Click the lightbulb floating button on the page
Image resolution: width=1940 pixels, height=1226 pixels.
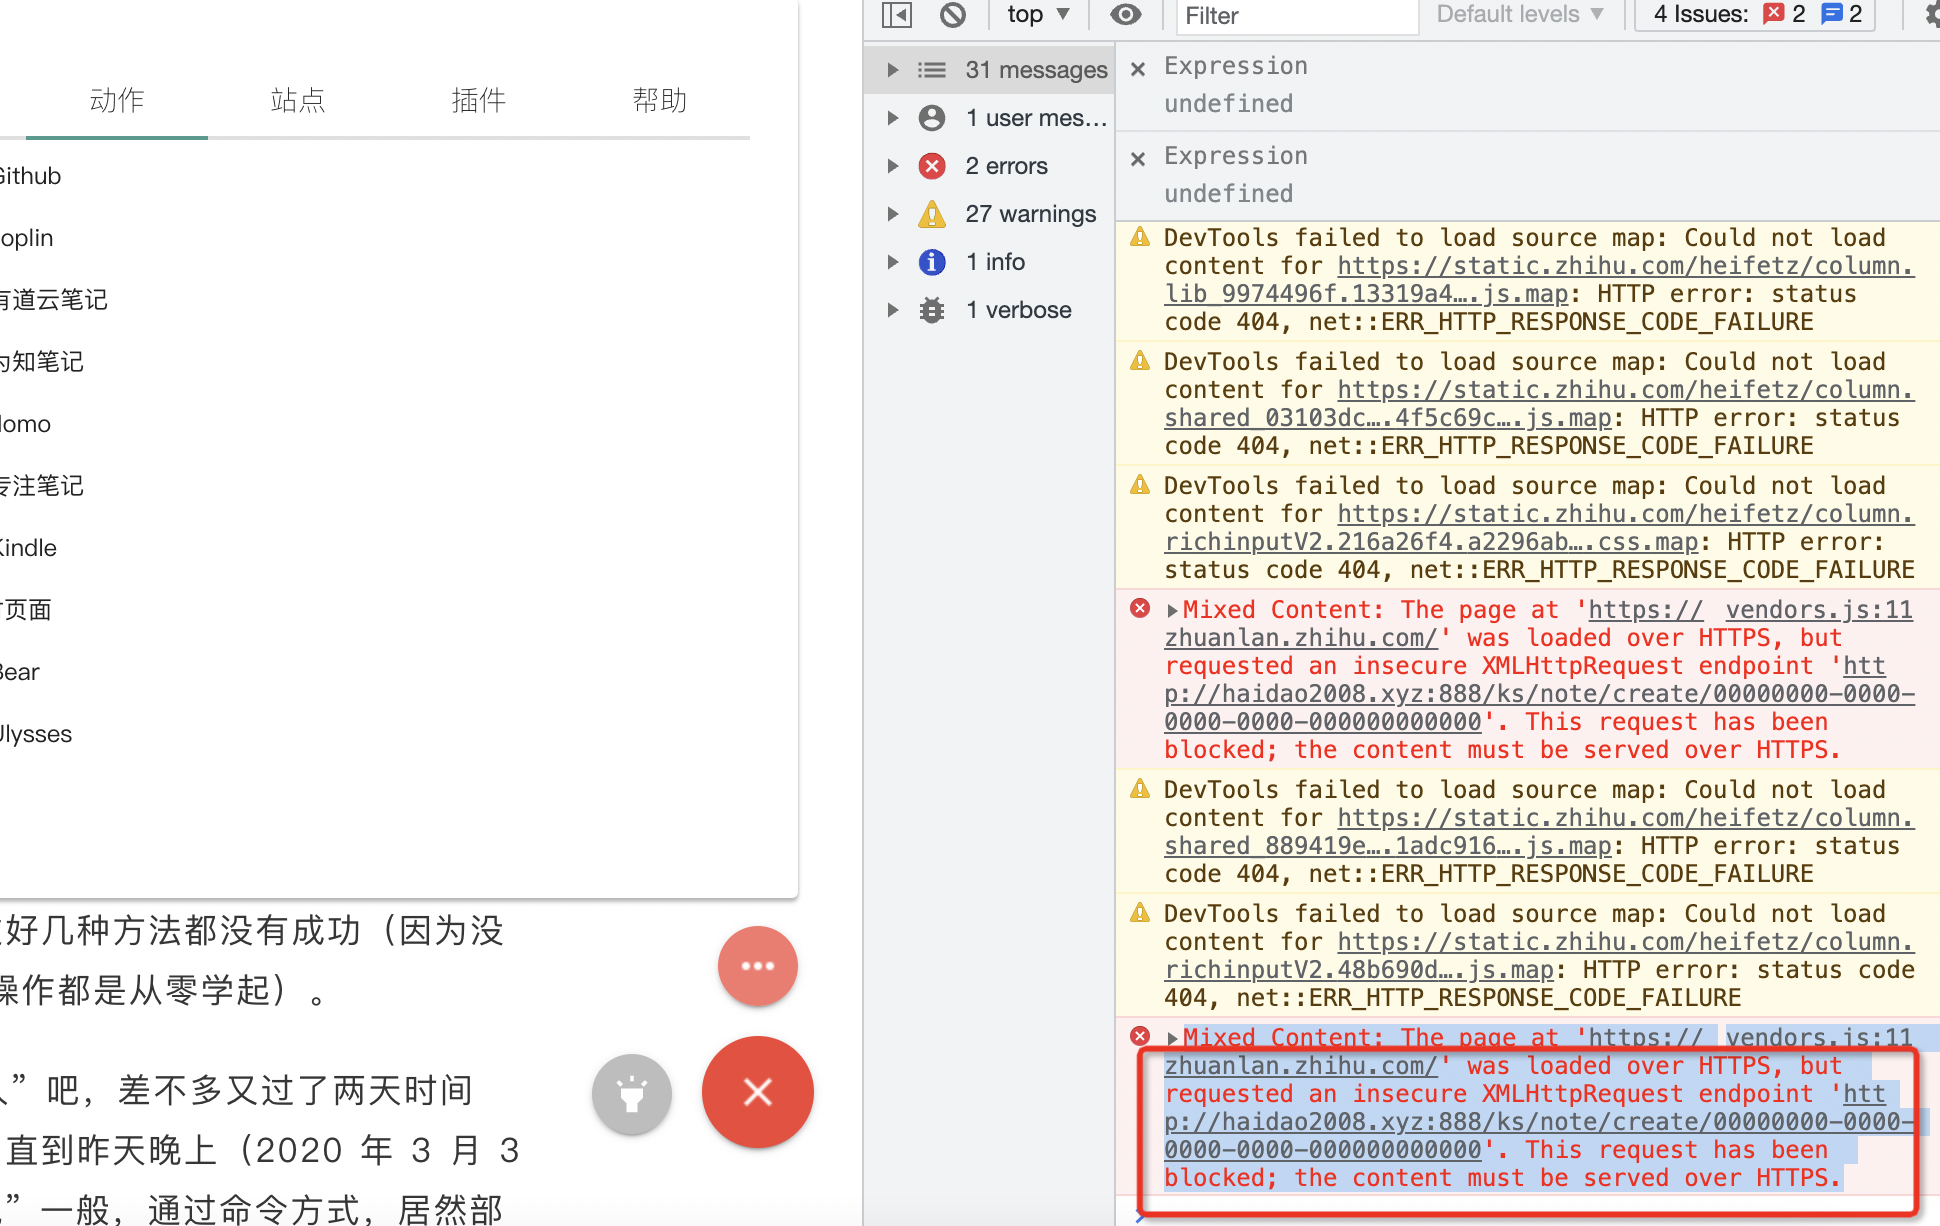click(x=631, y=1094)
